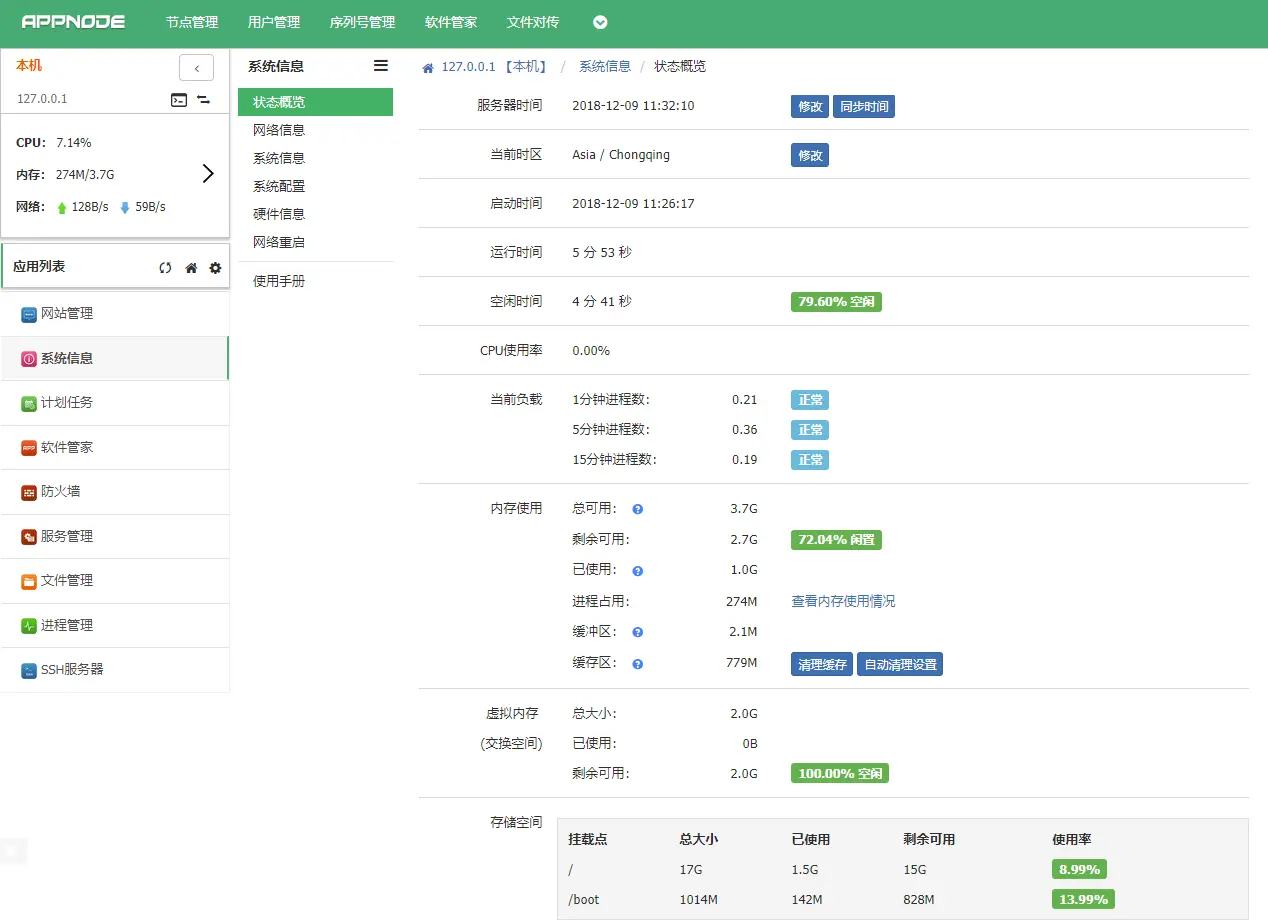The image size is (1268, 922).
Task: Refresh the 应用列表 panel
Action: (166, 267)
